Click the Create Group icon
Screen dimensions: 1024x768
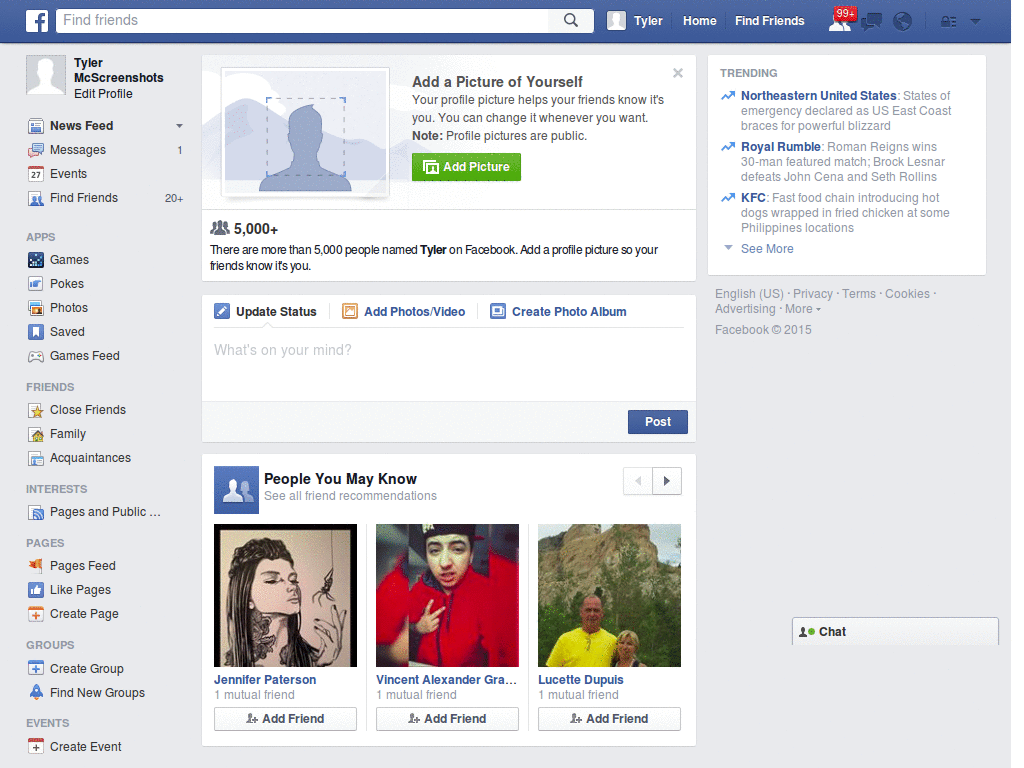click(36, 669)
